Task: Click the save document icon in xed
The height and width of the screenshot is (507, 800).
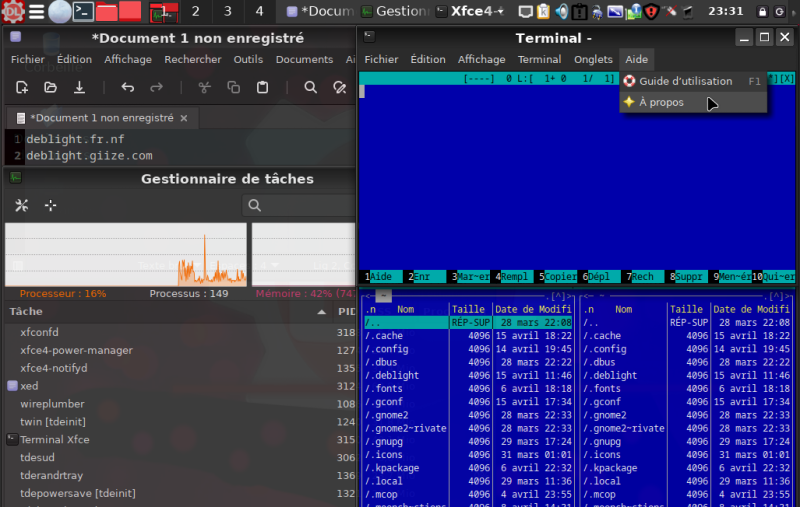Action: pyautogui.click(x=79, y=87)
